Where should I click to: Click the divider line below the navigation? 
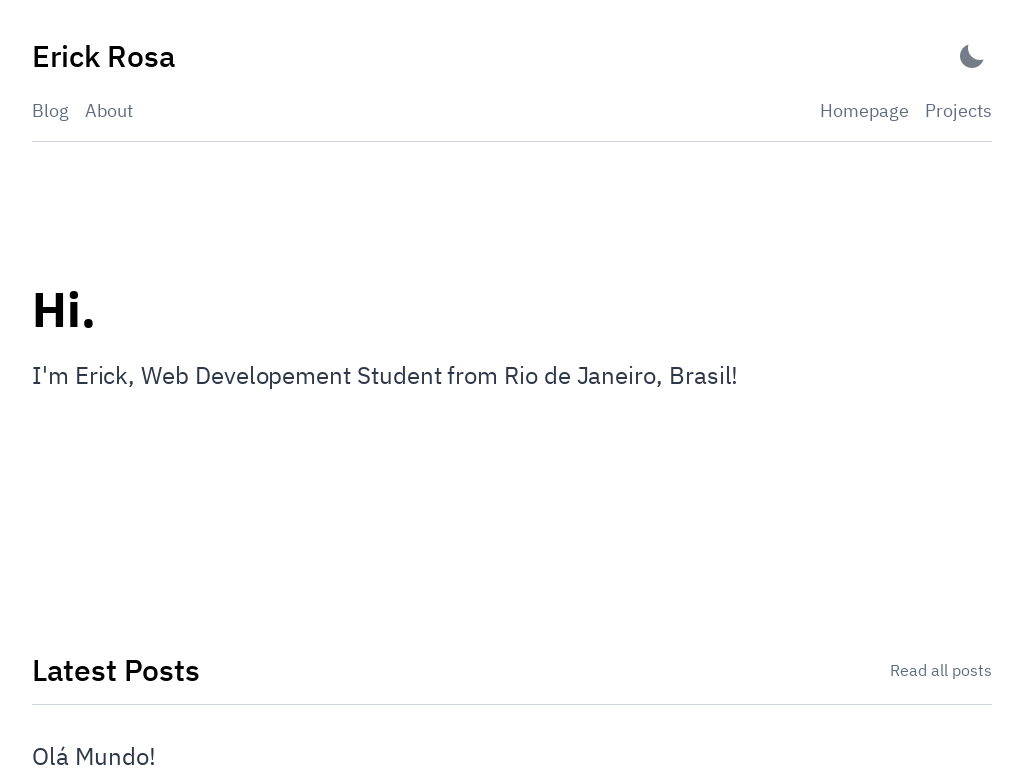point(512,141)
